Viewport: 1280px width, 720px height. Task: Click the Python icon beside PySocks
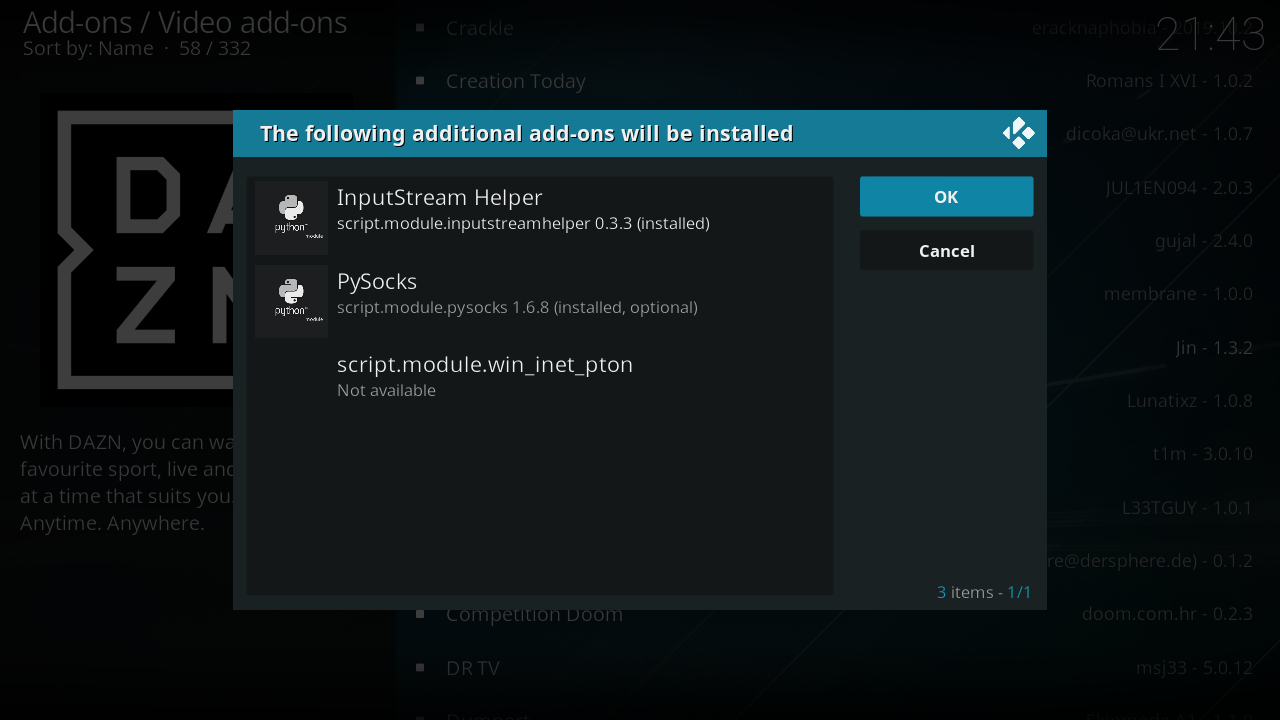click(x=291, y=301)
